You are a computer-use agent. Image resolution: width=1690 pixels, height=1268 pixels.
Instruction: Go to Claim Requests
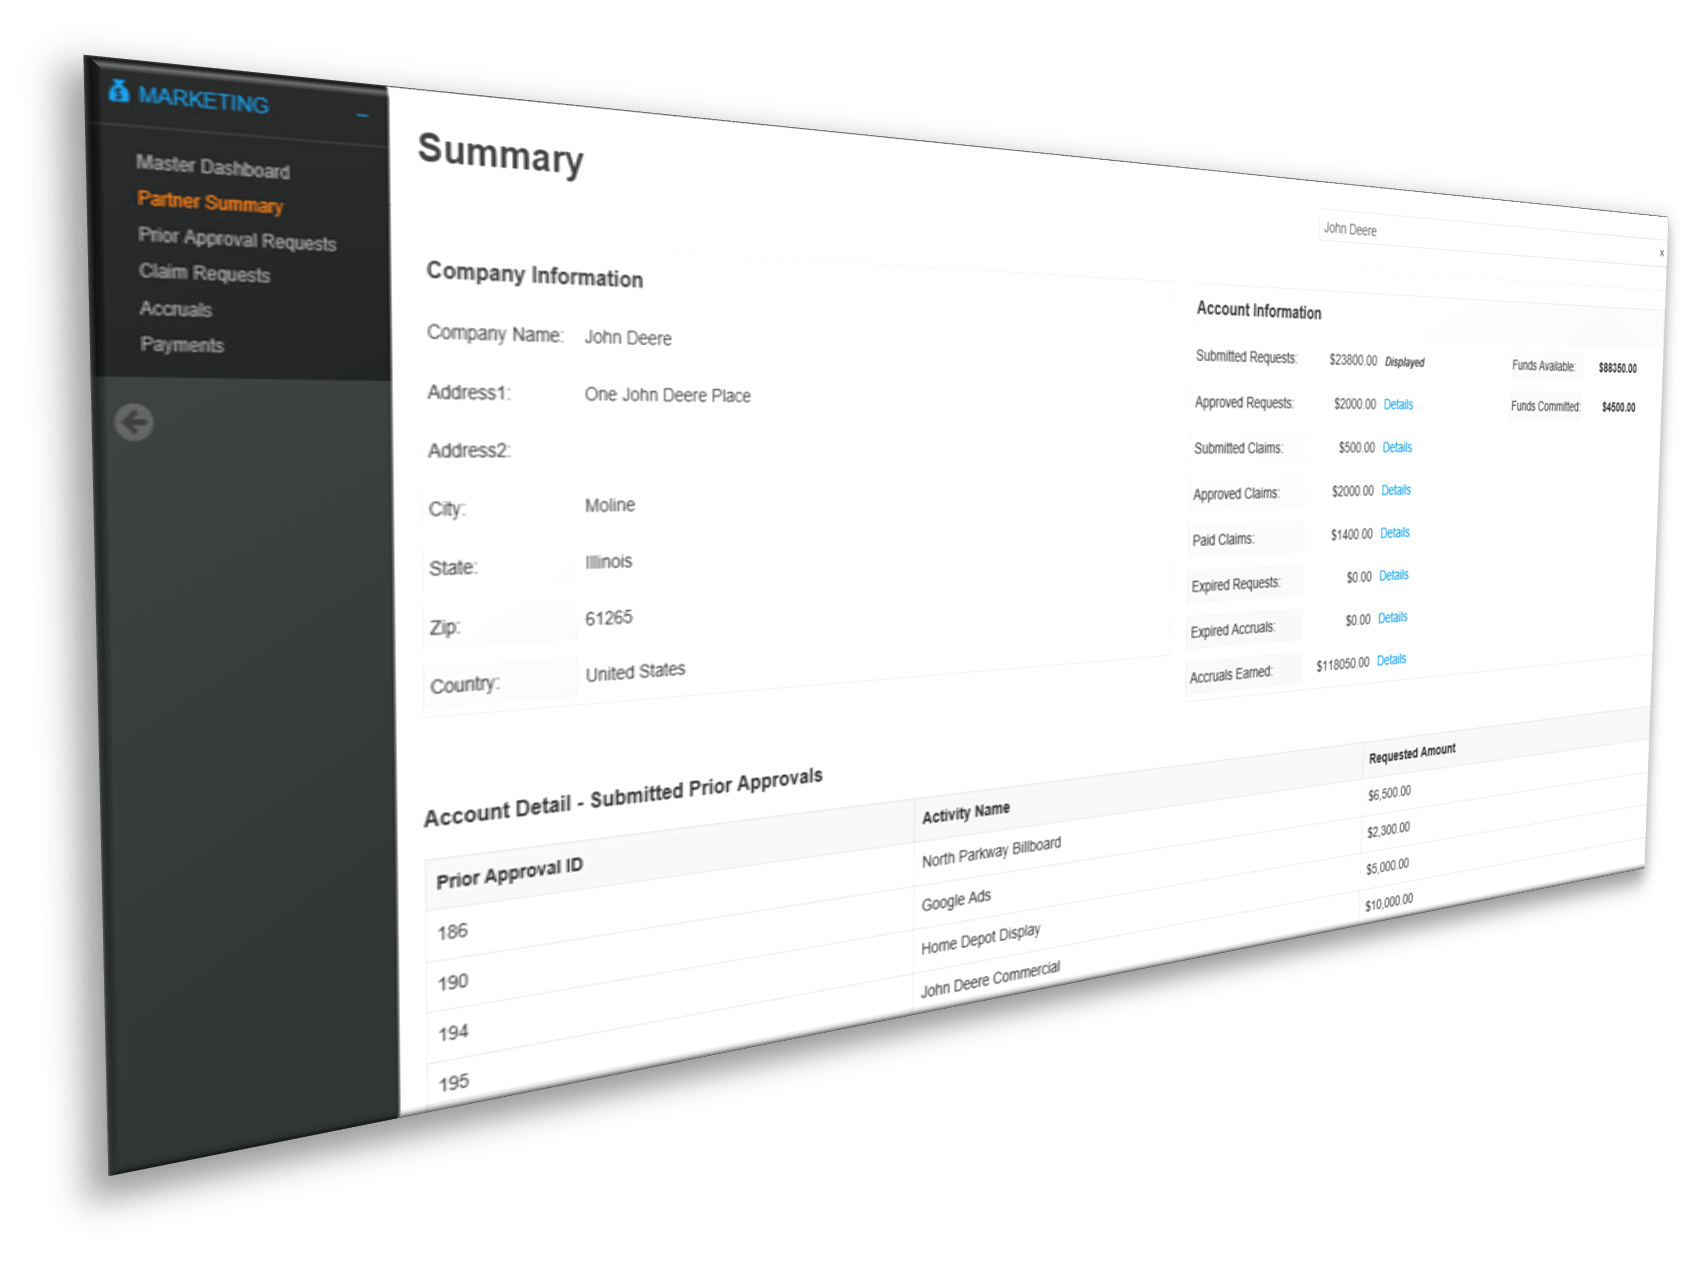(204, 272)
